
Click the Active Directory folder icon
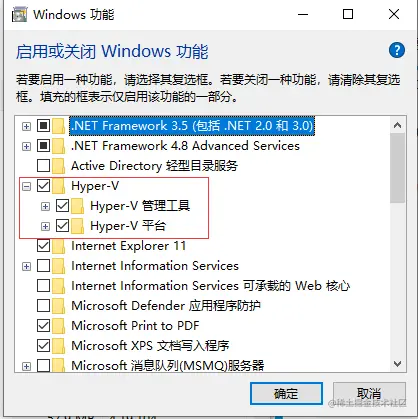pos(59,166)
